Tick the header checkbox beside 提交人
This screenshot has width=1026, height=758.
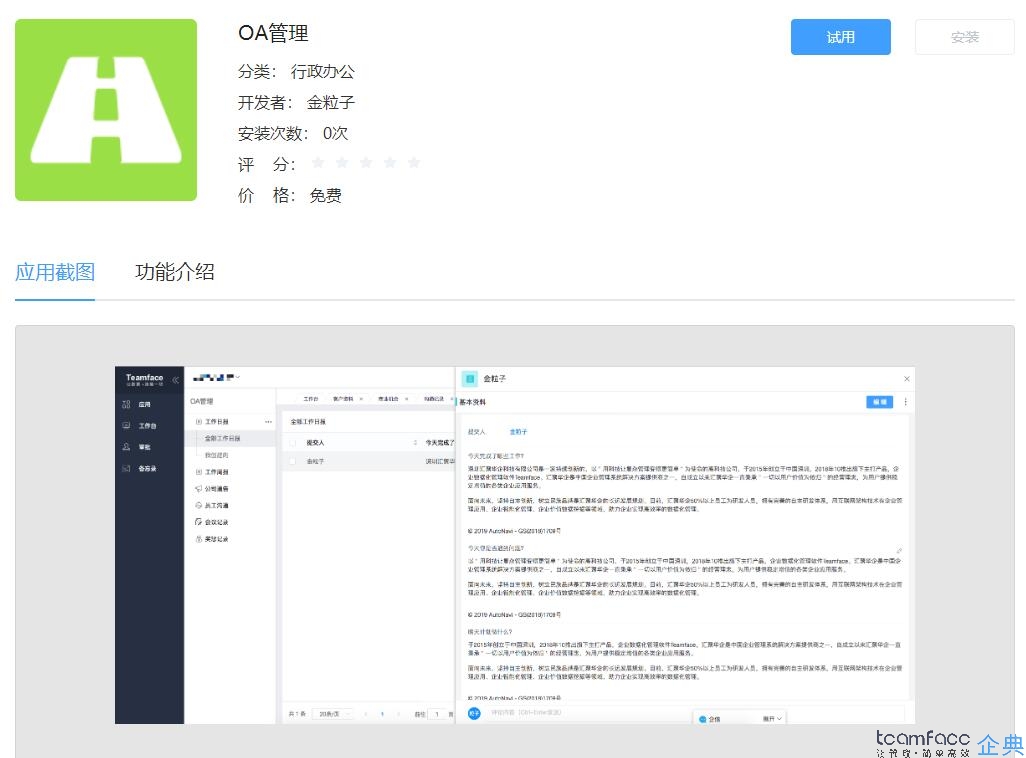292,443
